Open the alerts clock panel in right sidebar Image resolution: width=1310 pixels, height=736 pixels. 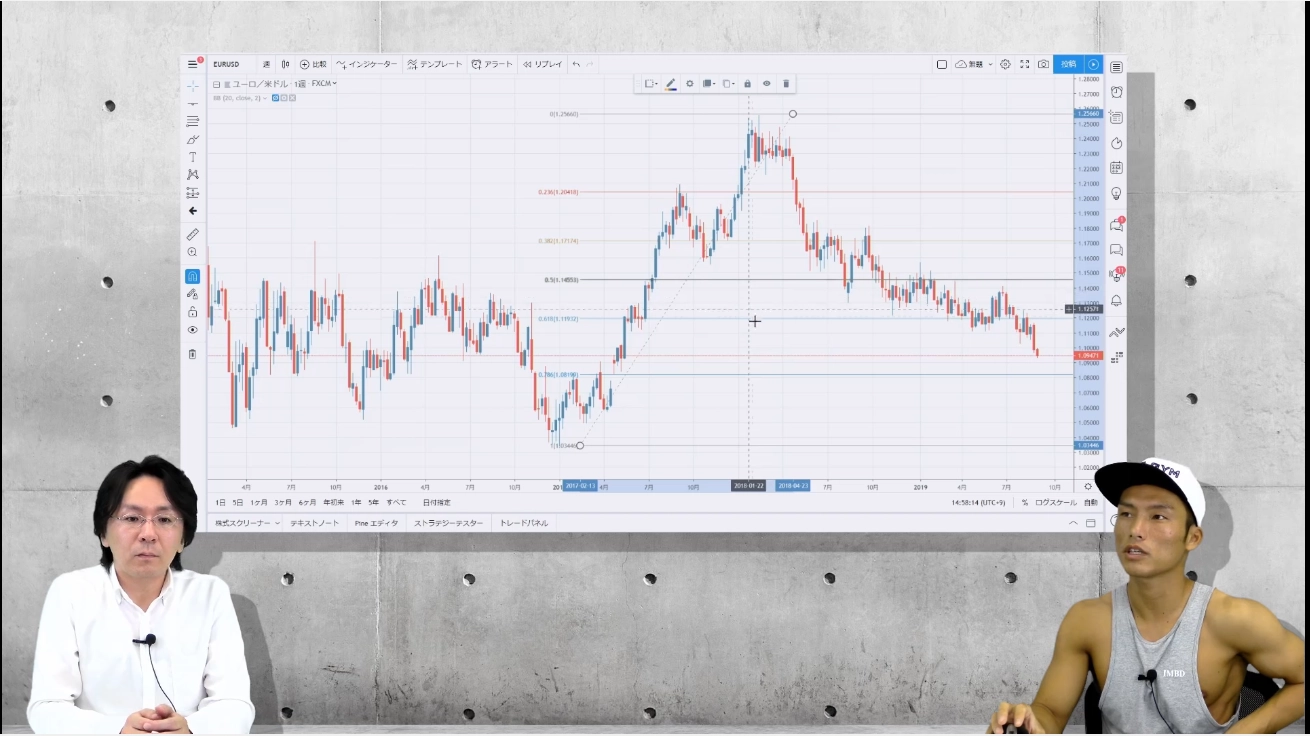pyautogui.click(x=1116, y=92)
